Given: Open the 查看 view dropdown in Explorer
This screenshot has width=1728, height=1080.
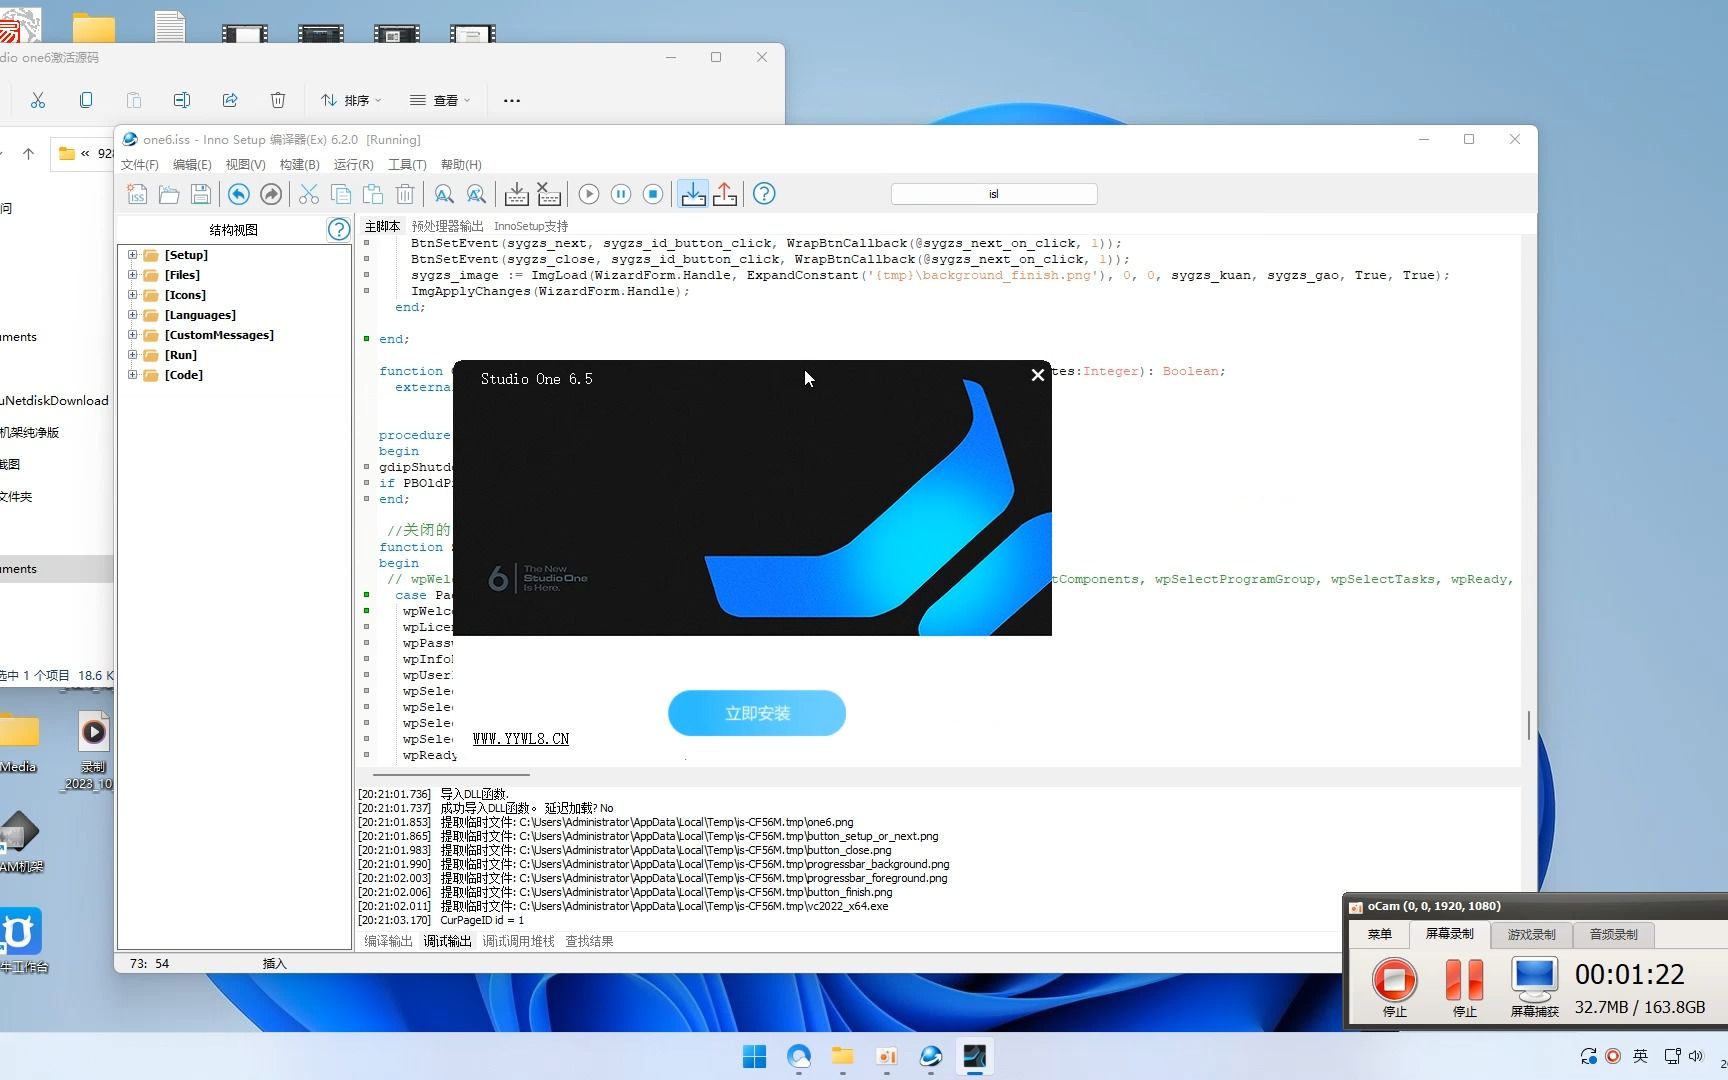Looking at the screenshot, I should click(440, 100).
